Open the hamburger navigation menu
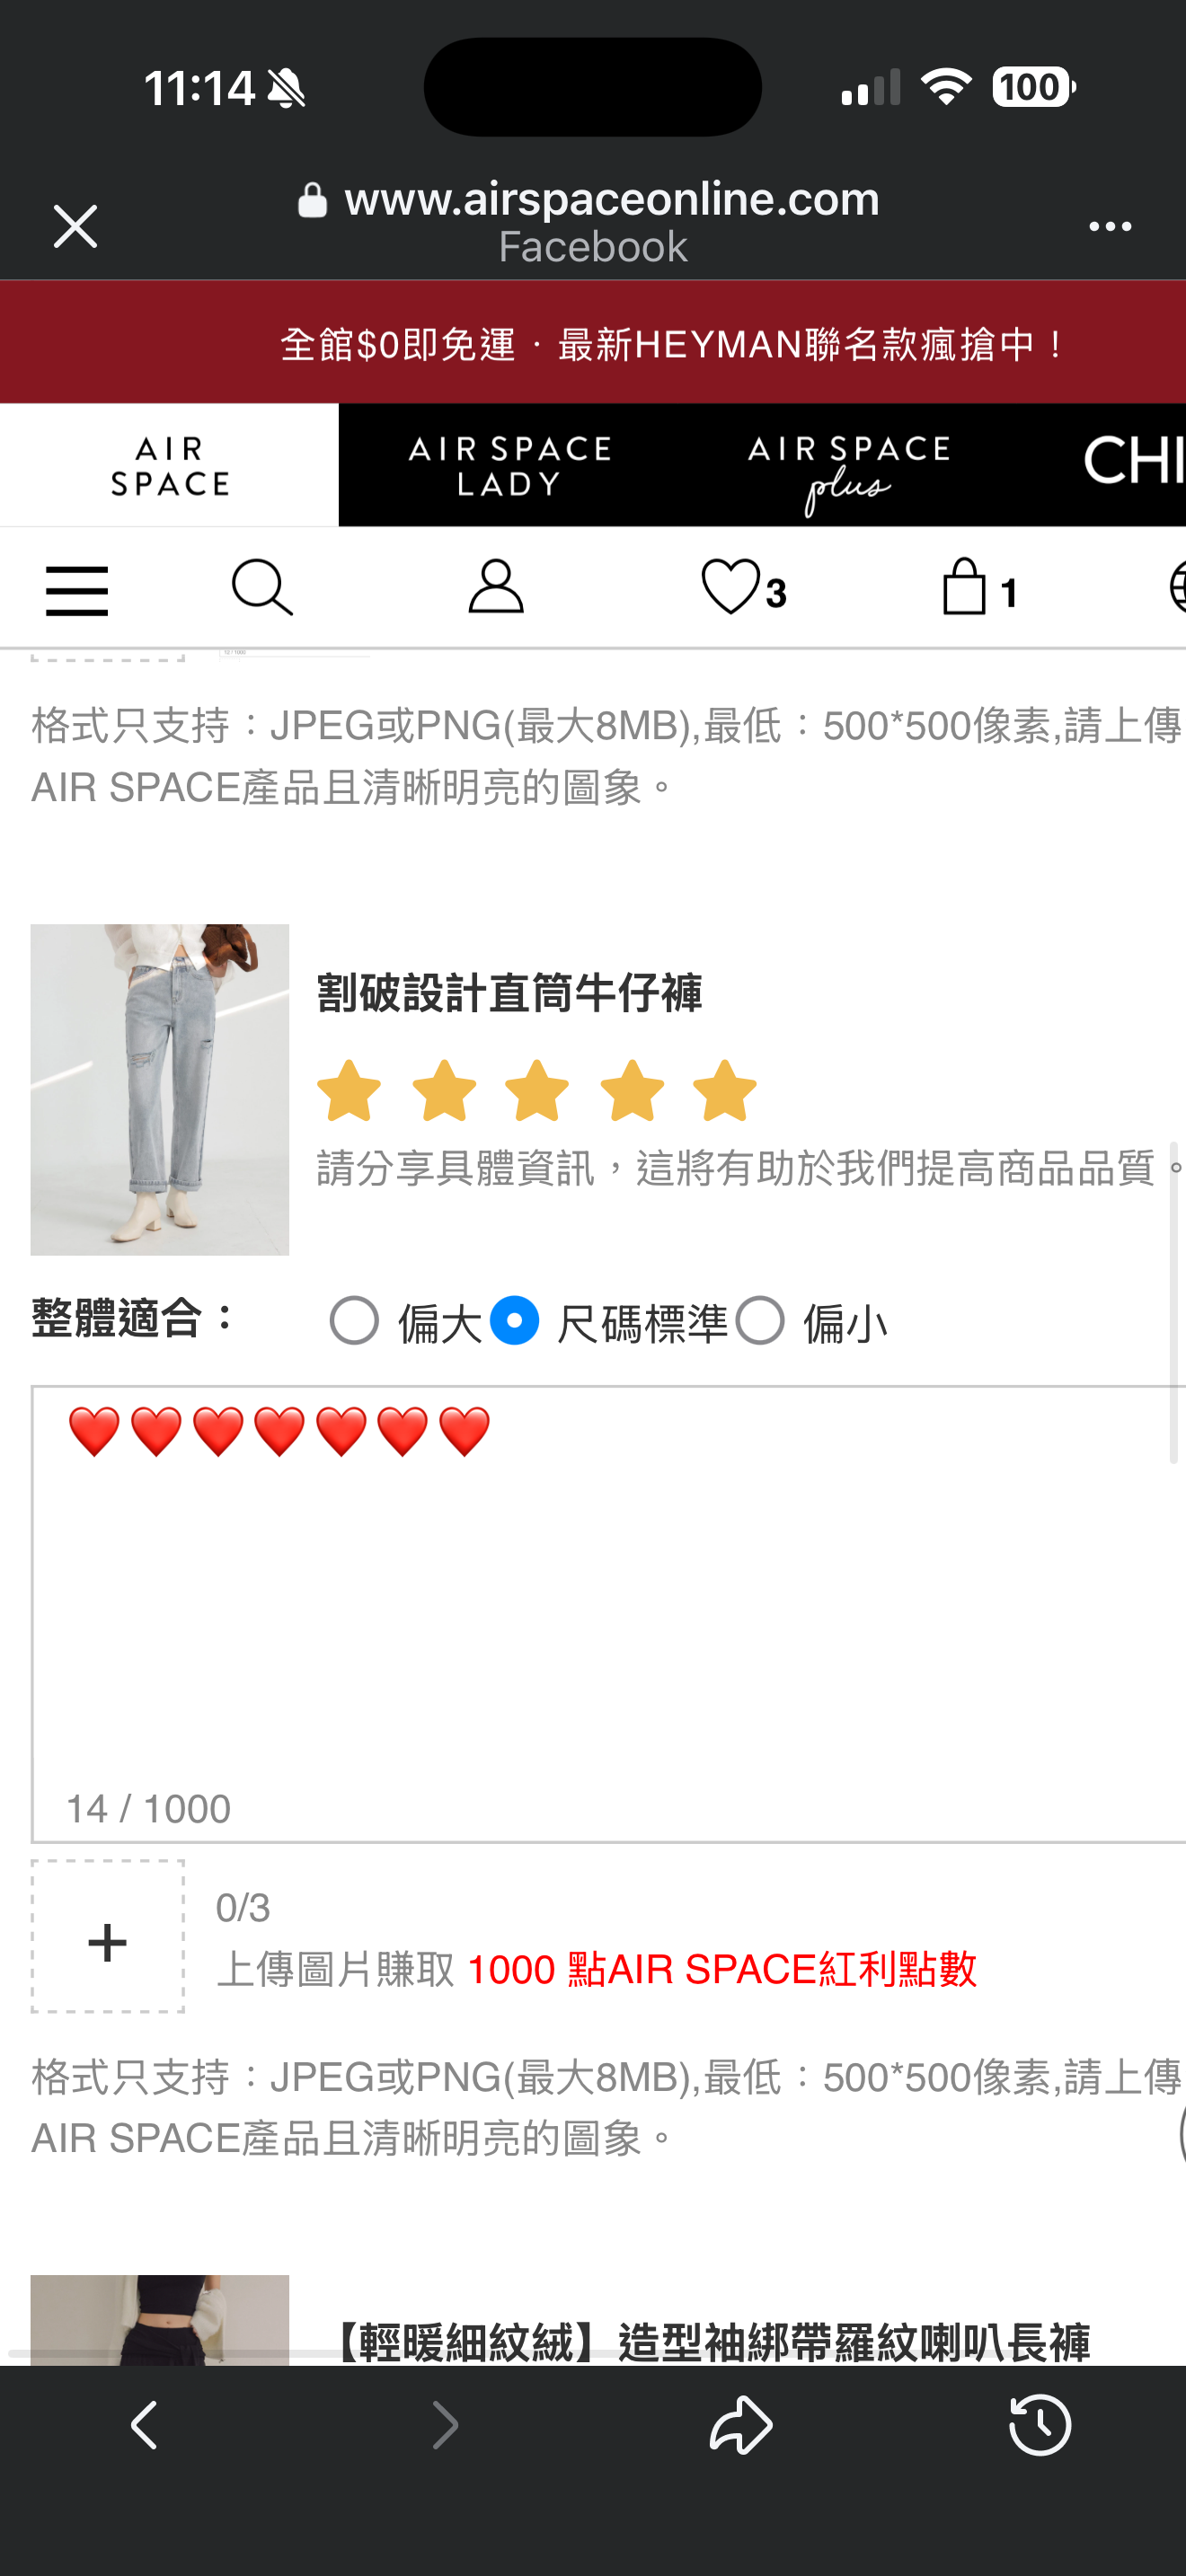1186x2576 pixels. click(x=77, y=590)
